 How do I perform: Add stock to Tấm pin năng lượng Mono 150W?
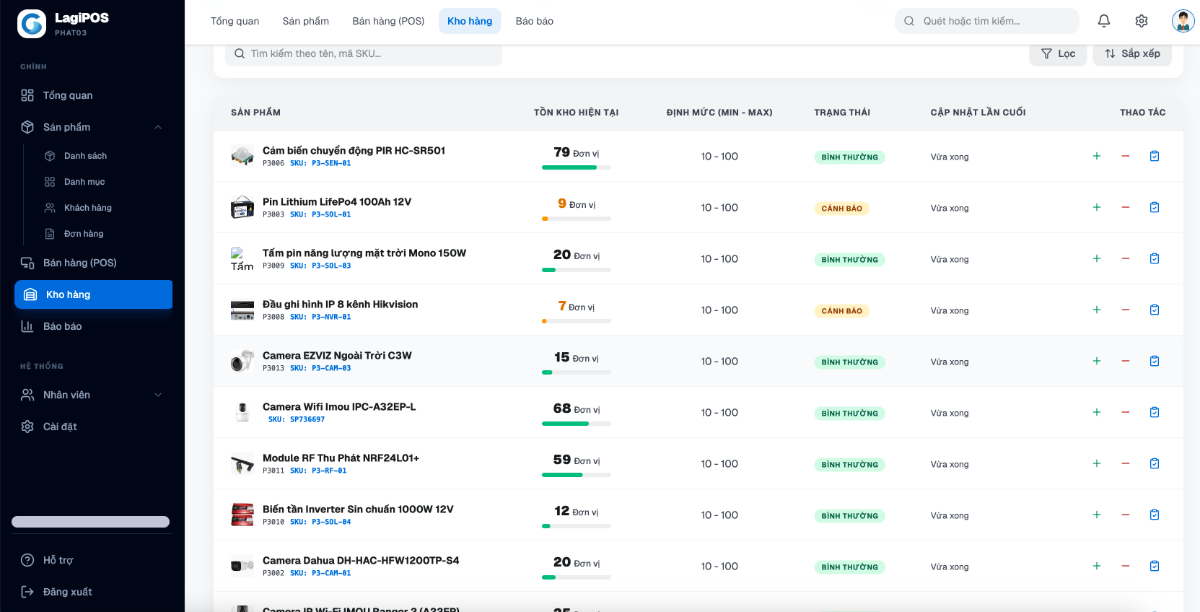click(x=1096, y=258)
